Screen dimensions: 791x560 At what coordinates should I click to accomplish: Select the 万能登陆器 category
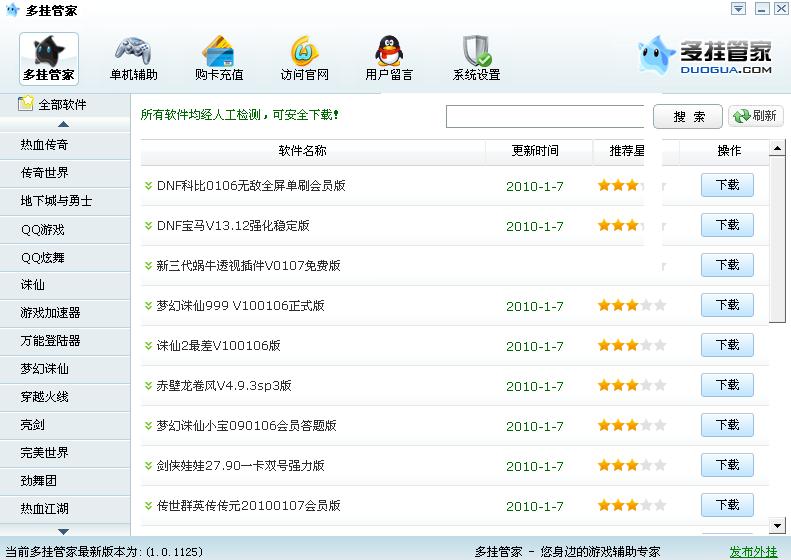point(65,341)
